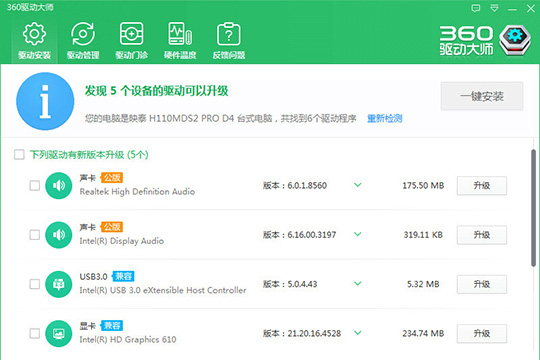Click the 234.74 MB size text

[423, 333]
